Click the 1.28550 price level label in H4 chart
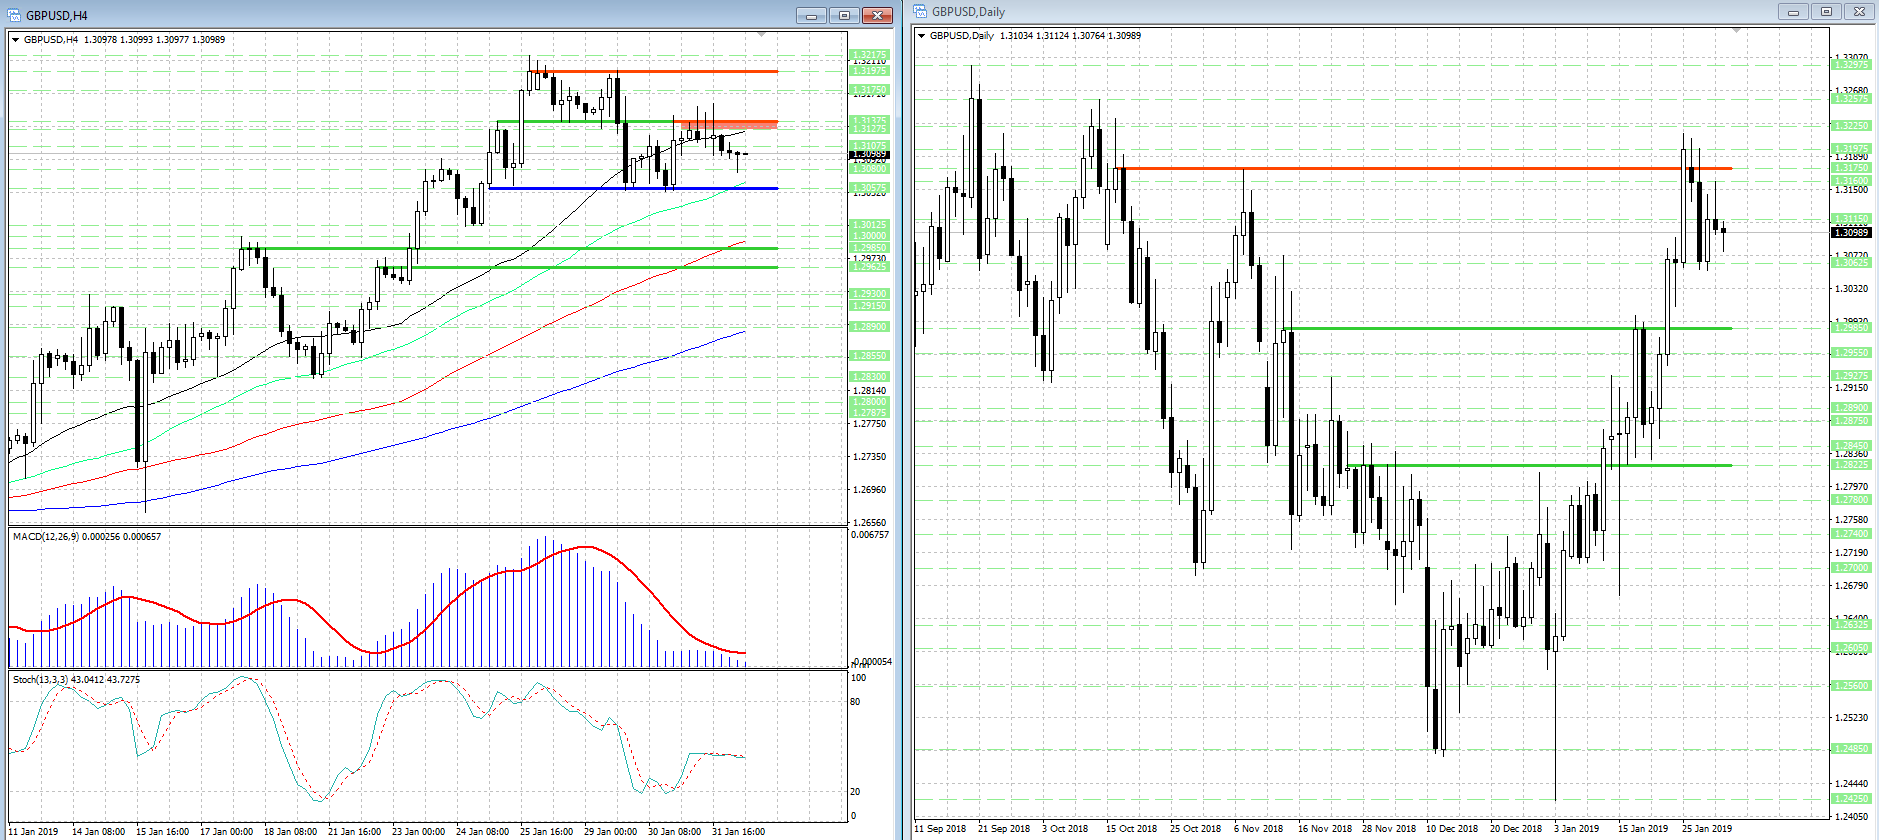Image resolution: width=1879 pixels, height=840 pixels. point(869,356)
